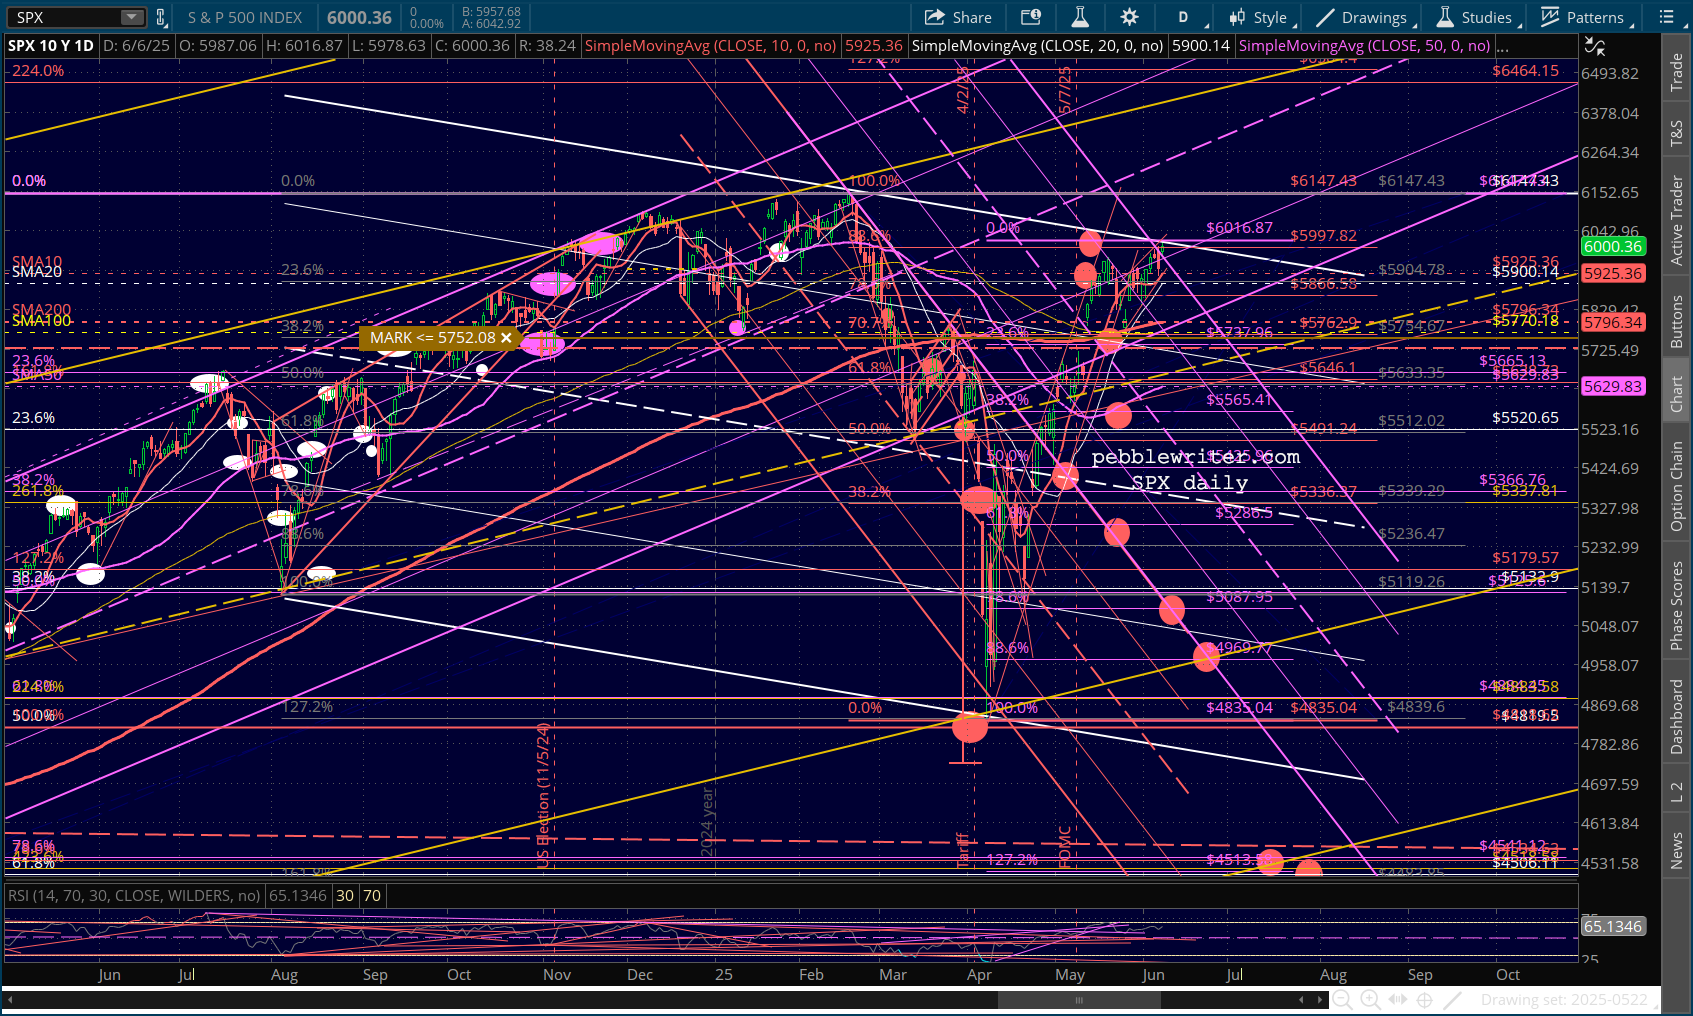1693x1016 pixels.
Task: Dismiss the MARK <= 5752.08 alert label
Action: pos(506,338)
